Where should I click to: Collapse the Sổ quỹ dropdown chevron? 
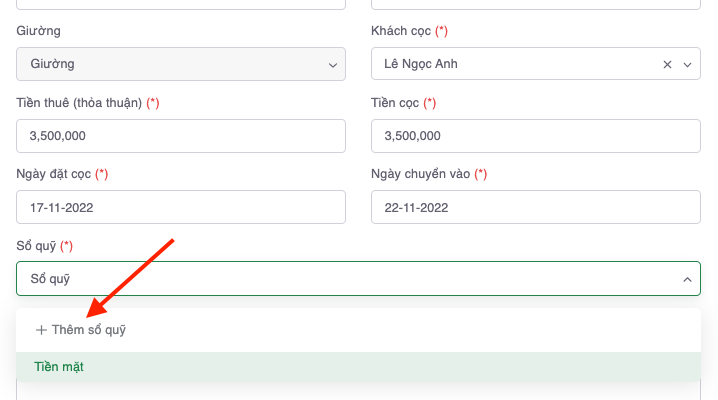click(687, 279)
